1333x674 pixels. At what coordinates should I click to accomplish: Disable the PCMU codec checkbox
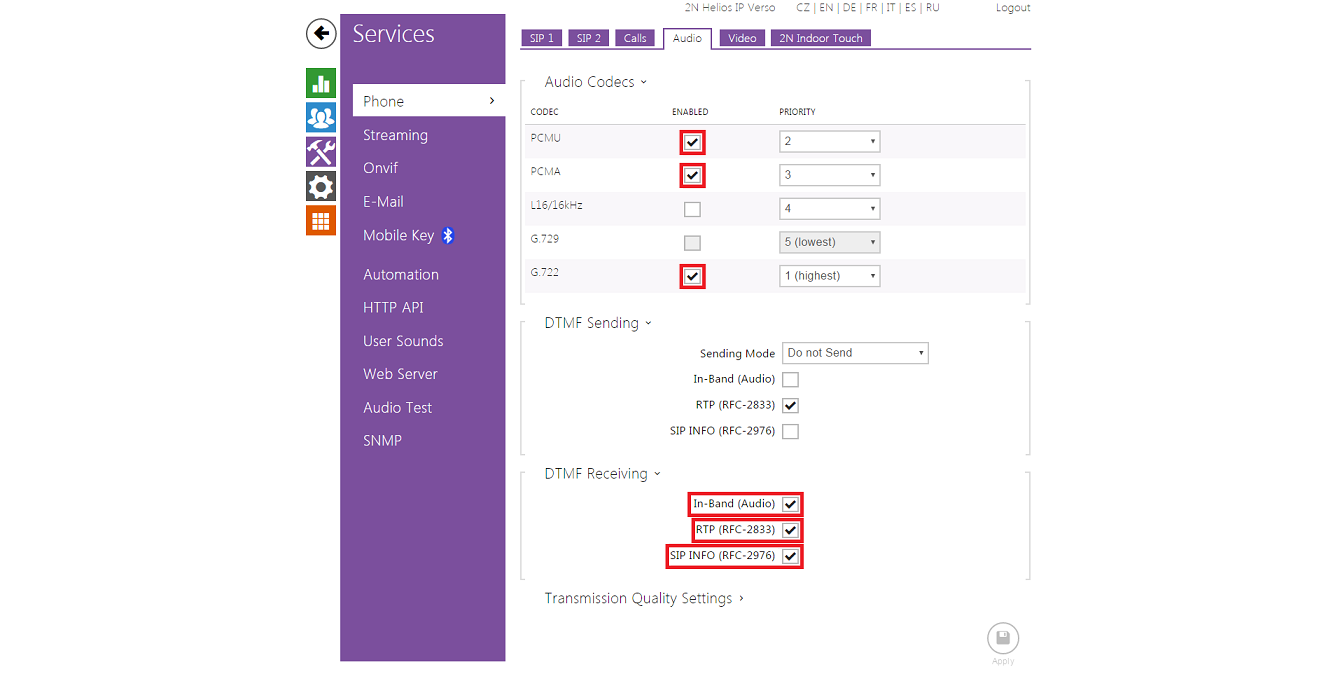(692, 142)
